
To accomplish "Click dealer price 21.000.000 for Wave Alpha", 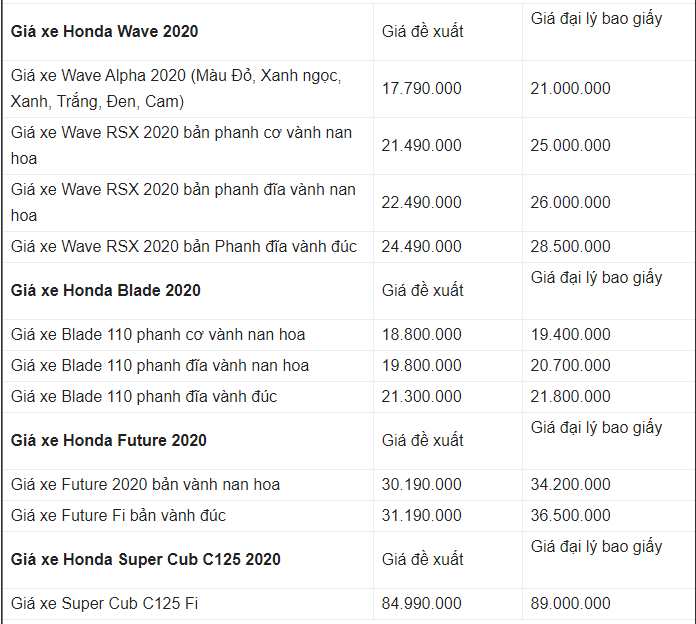I will pyautogui.click(x=570, y=88).
